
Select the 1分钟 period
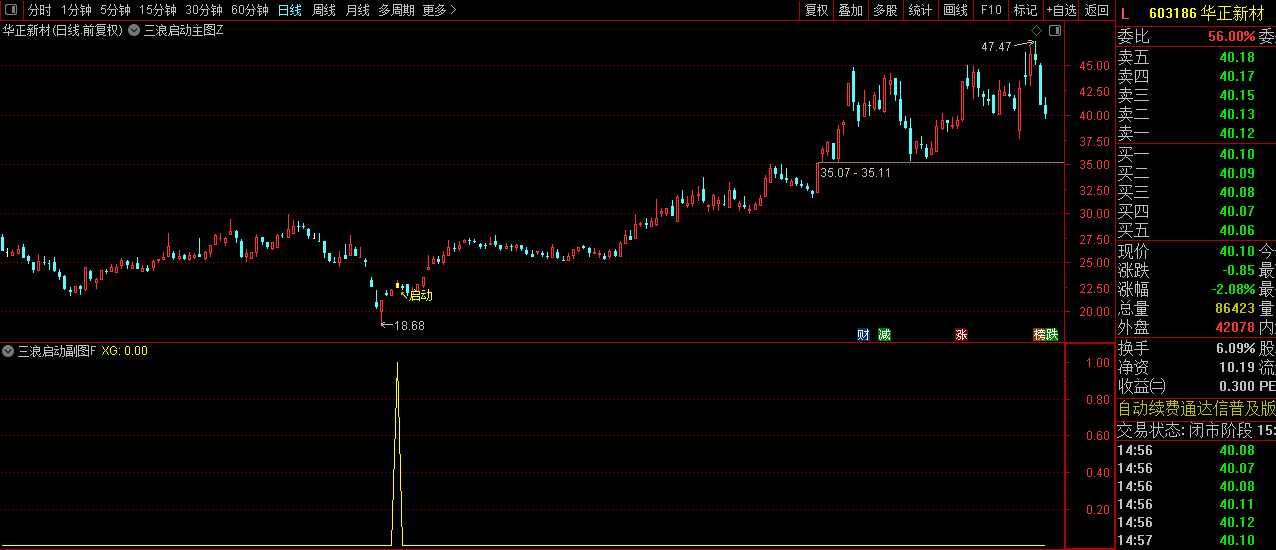point(76,10)
